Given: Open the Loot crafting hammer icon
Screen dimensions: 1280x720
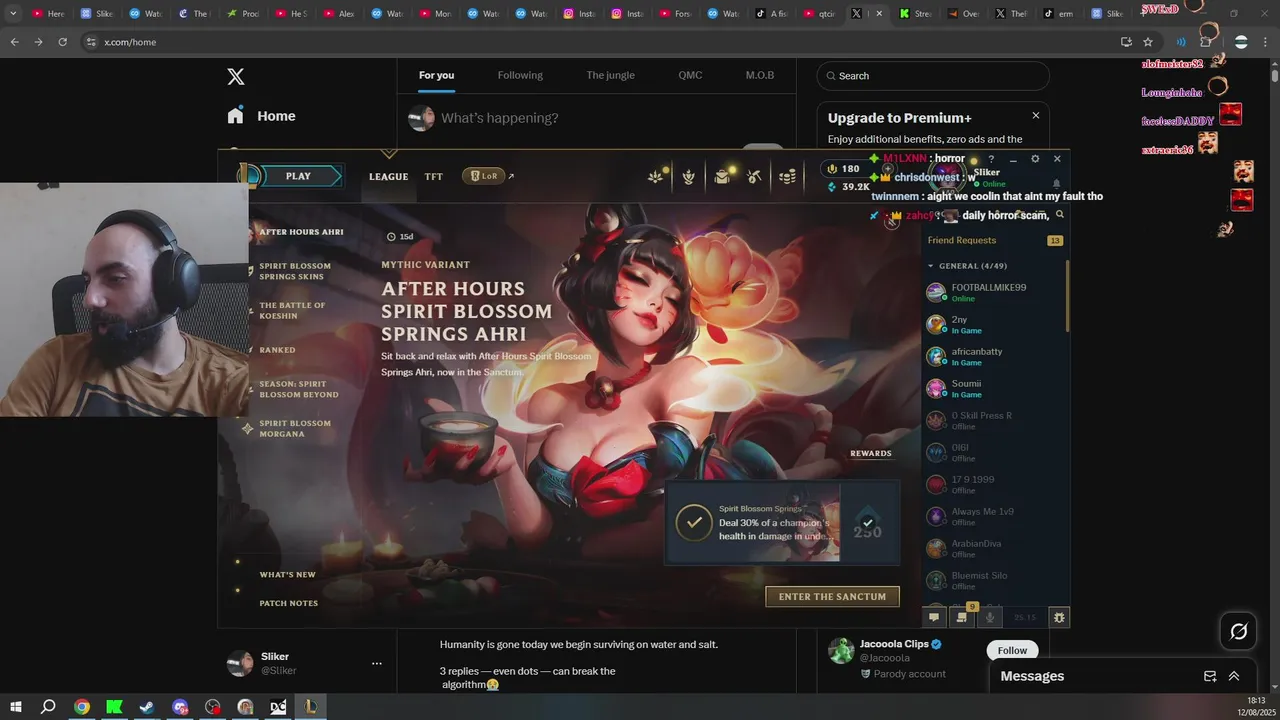Looking at the screenshot, I should click(x=755, y=177).
